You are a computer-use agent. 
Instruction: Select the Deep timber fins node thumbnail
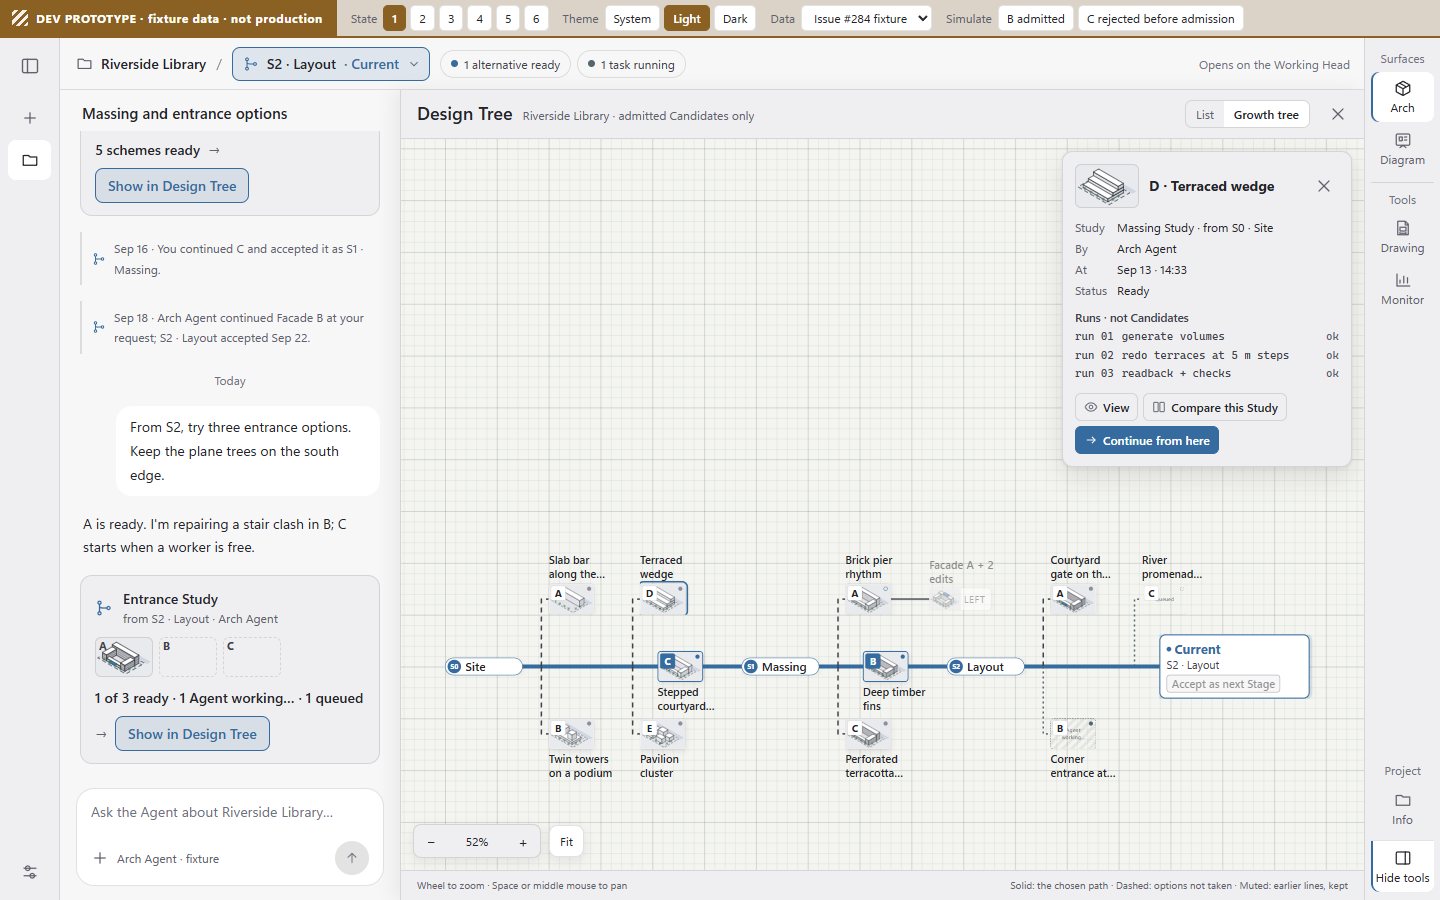[x=885, y=666]
